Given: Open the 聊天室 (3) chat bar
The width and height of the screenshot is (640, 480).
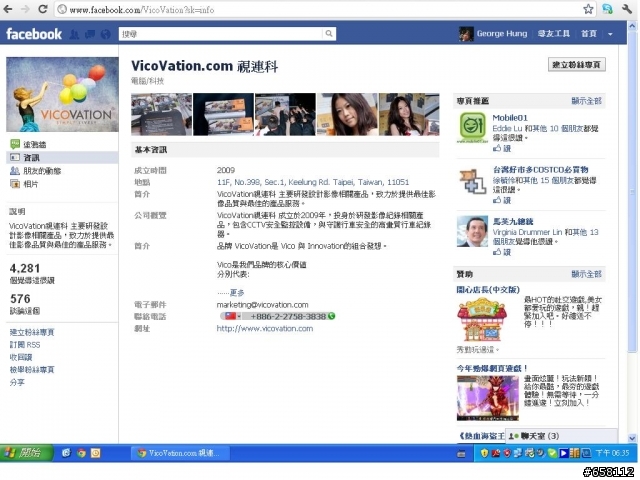Looking at the screenshot, I should (561, 436).
